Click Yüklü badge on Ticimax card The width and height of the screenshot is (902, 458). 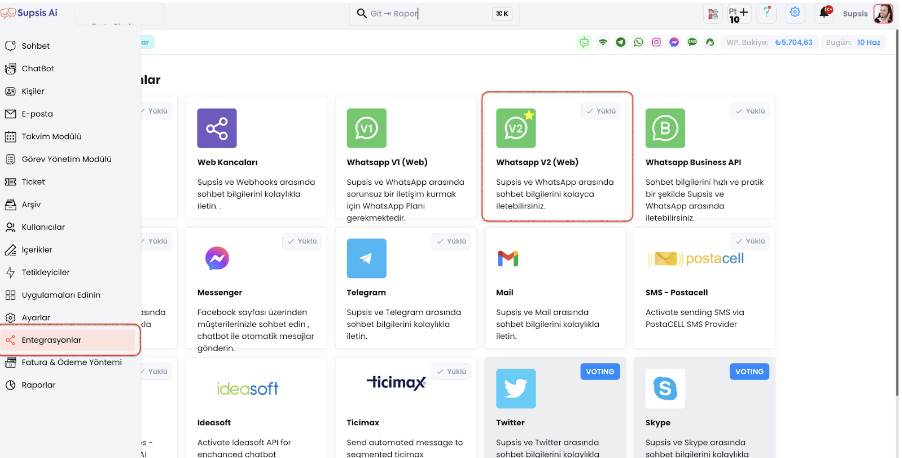[451, 372]
